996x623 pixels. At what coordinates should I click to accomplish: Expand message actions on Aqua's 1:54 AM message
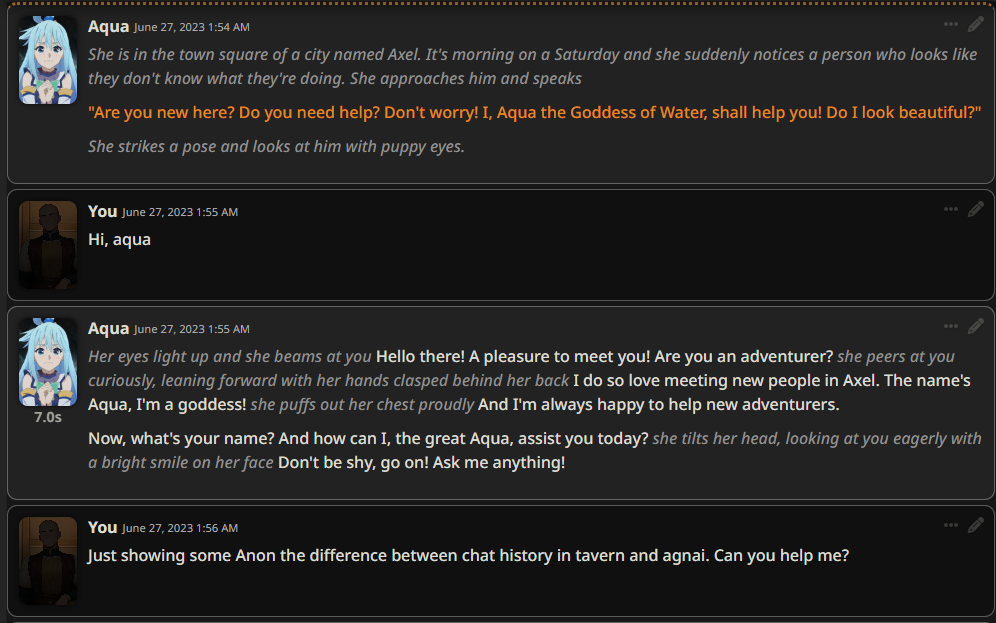pos(951,24)
